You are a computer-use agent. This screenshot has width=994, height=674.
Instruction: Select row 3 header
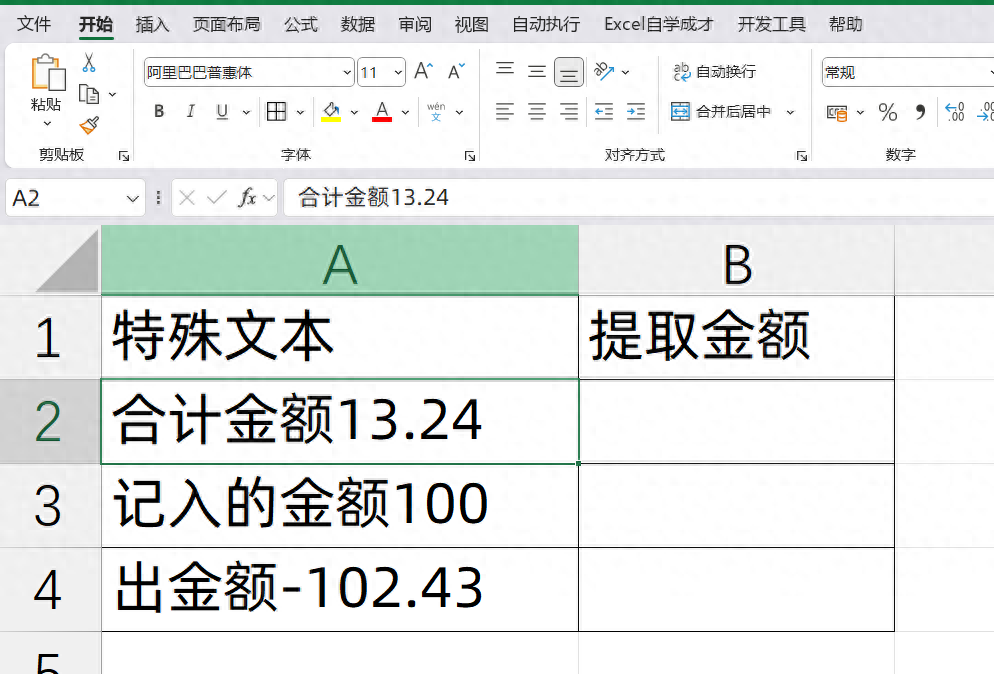pyautogui.click(x=50, y=505)
